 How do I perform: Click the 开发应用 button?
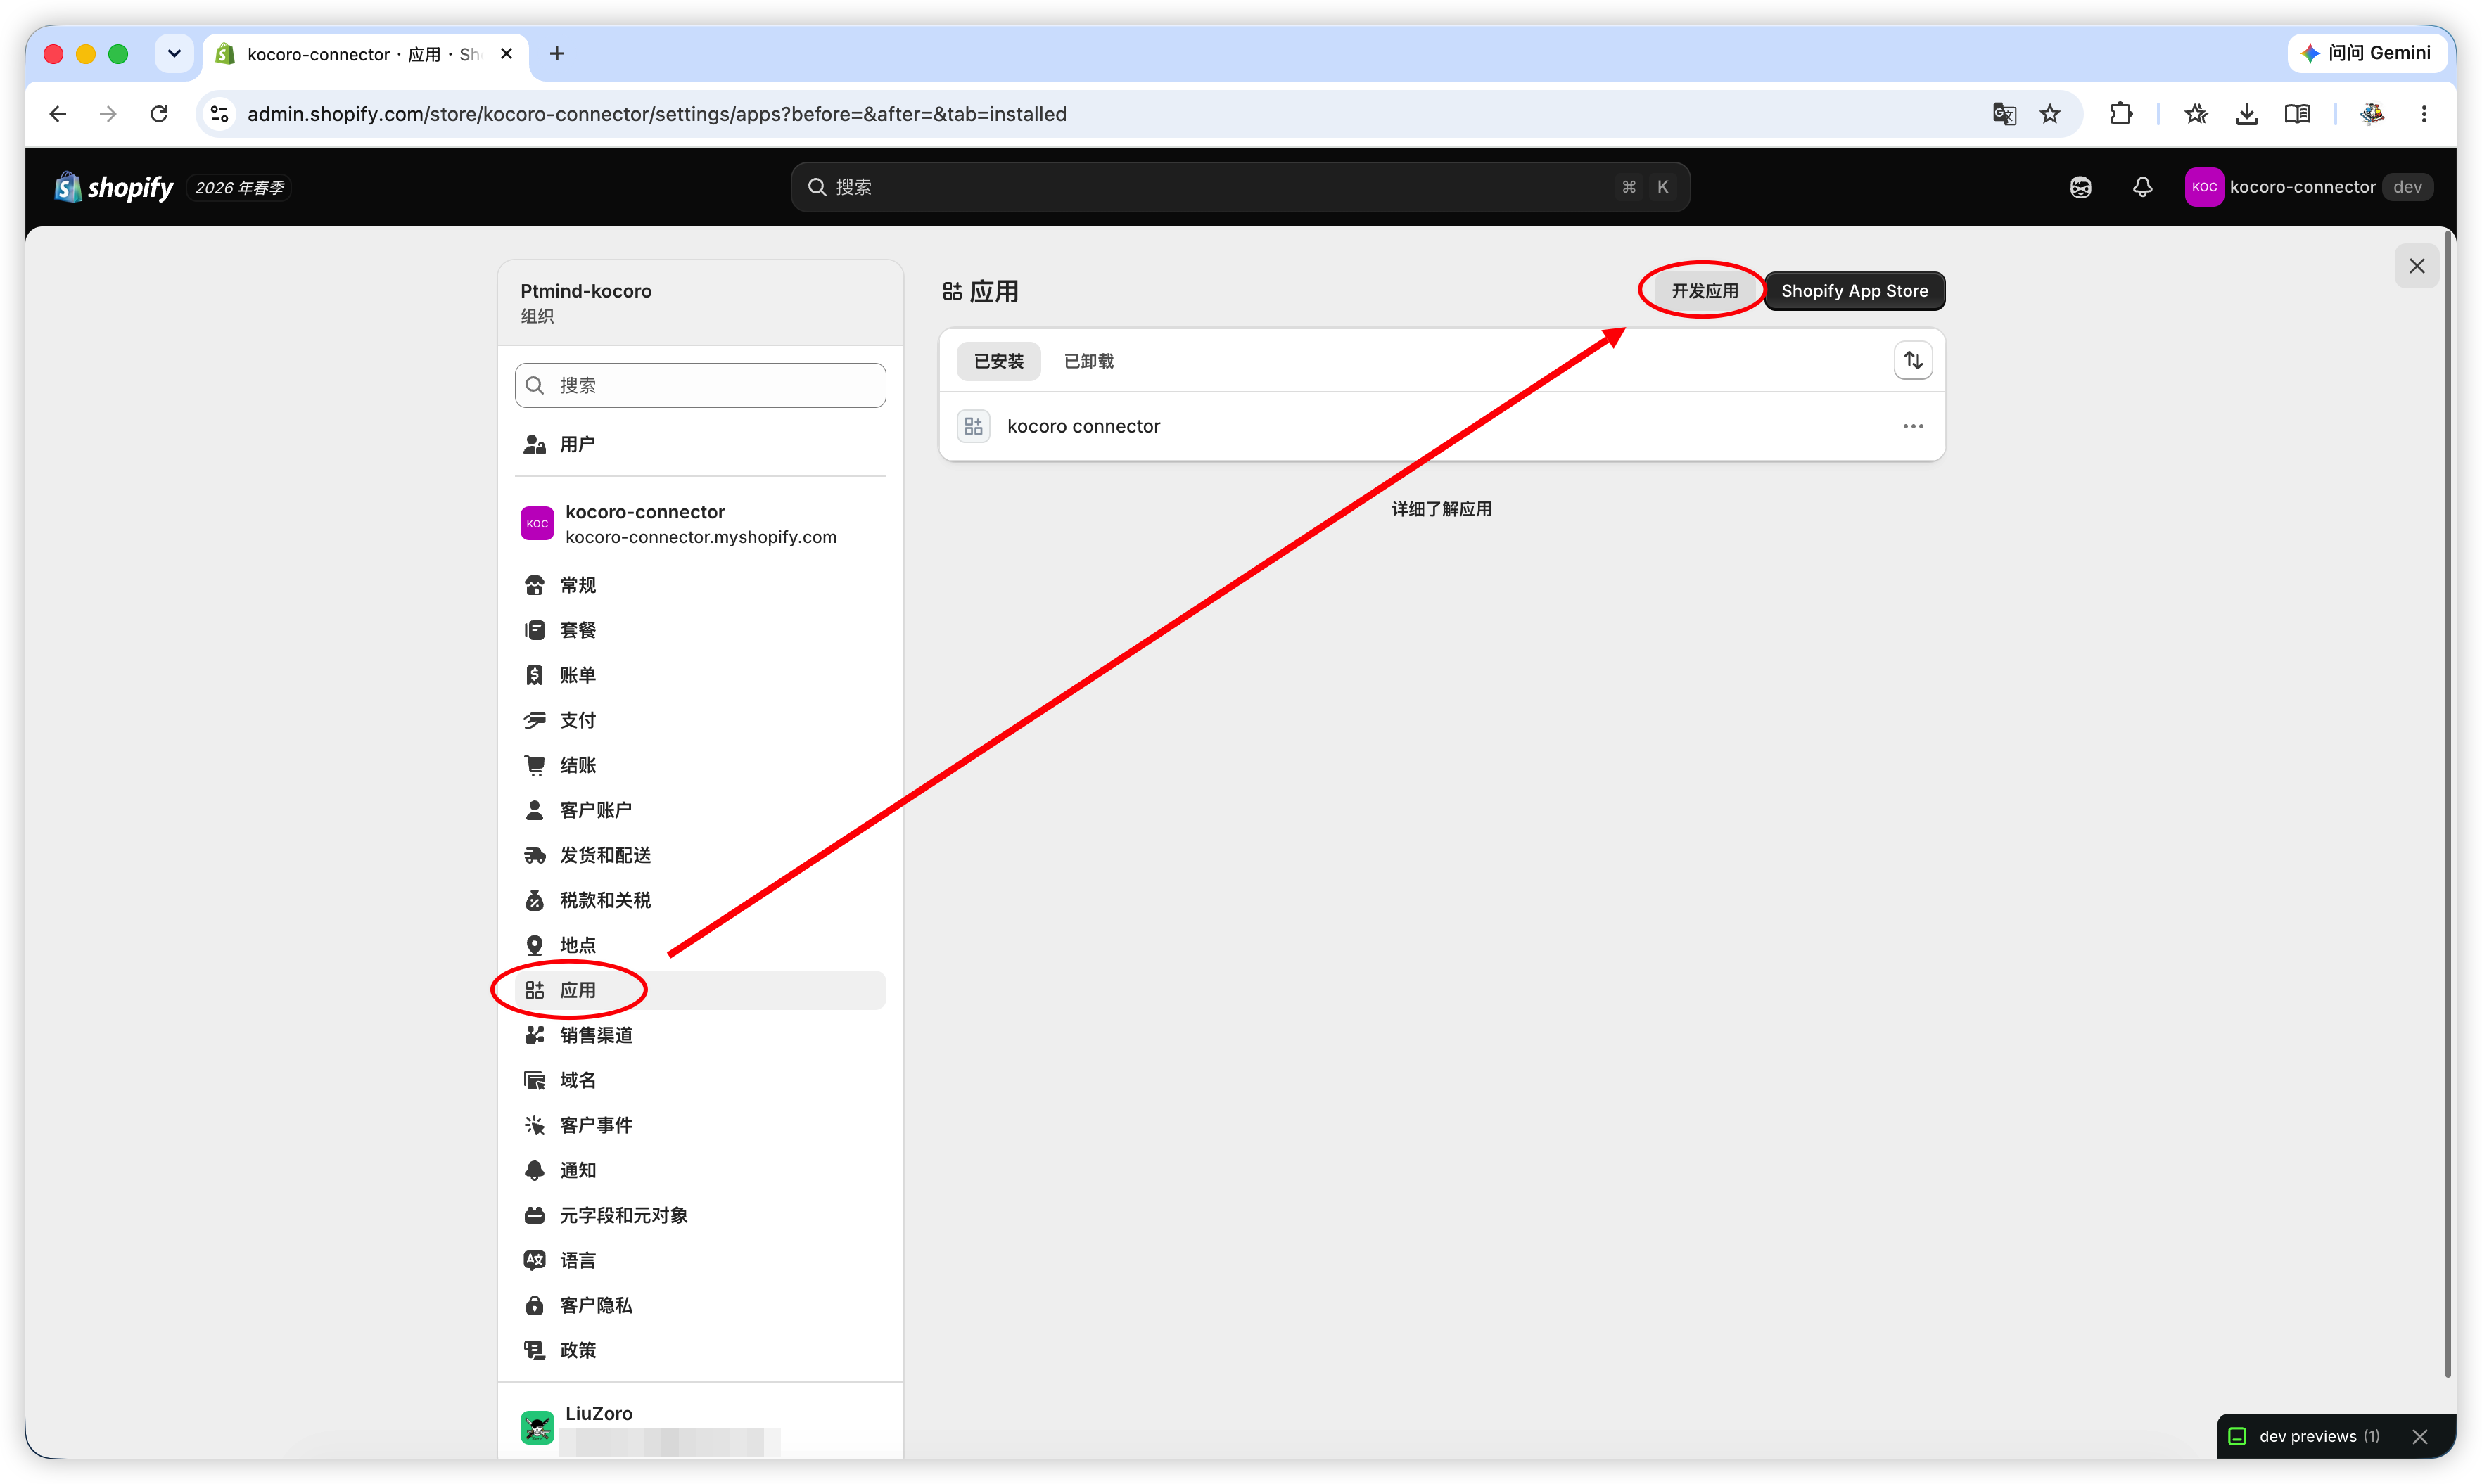1704,291
